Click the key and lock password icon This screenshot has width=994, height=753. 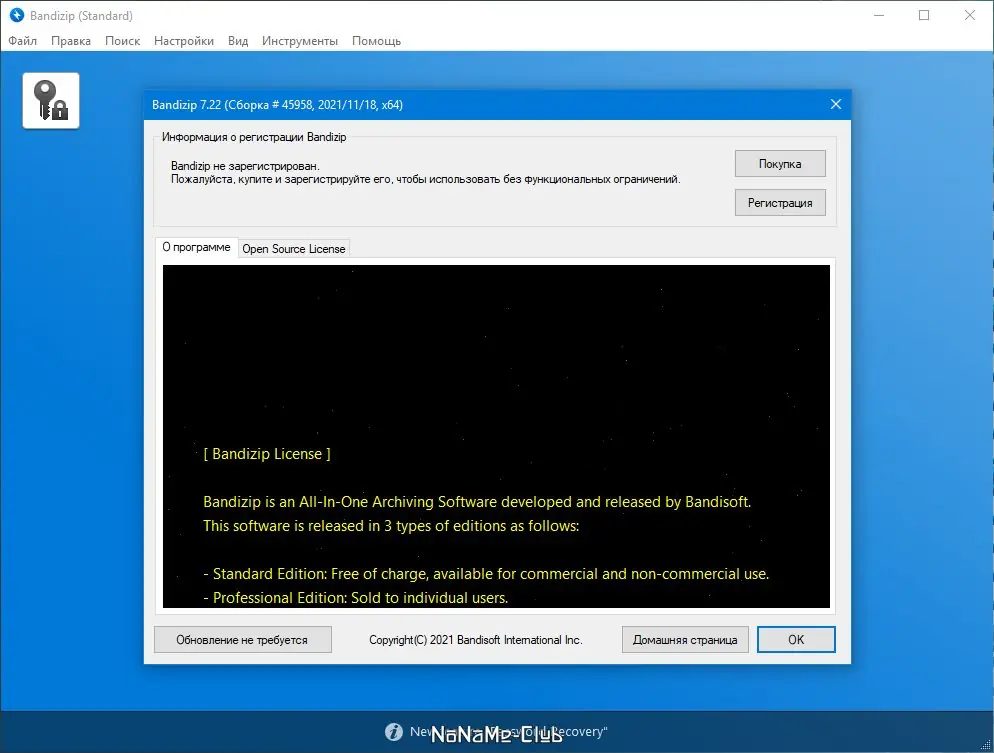(x=51, y=100)
